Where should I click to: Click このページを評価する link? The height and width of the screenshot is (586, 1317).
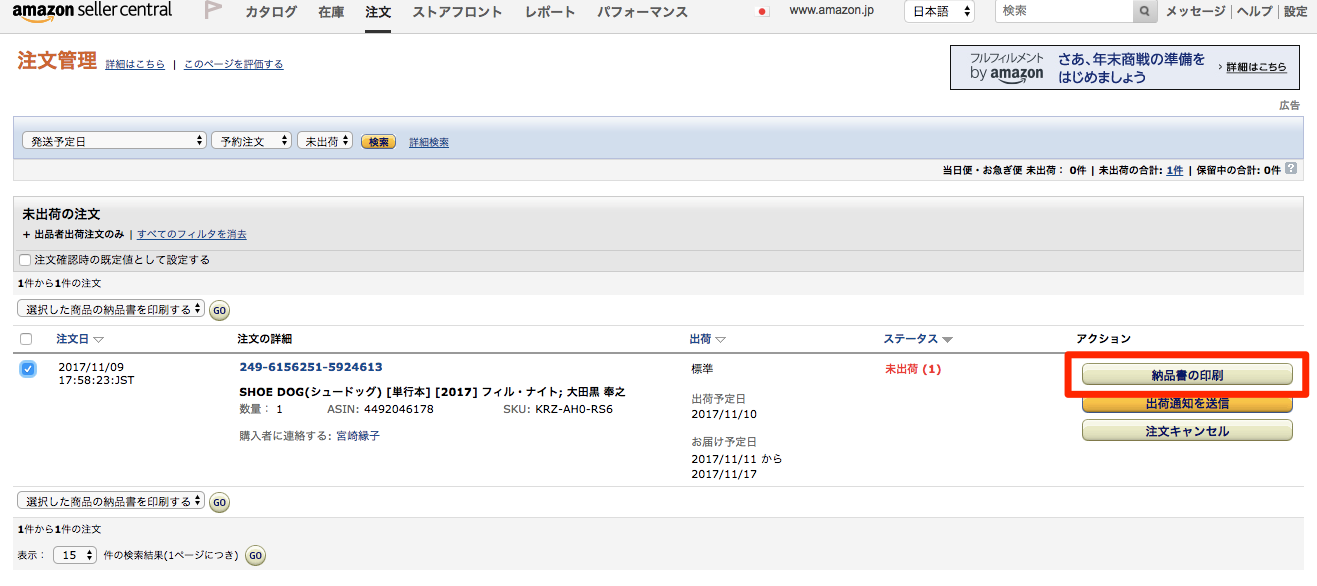click(x=233, y=64)
